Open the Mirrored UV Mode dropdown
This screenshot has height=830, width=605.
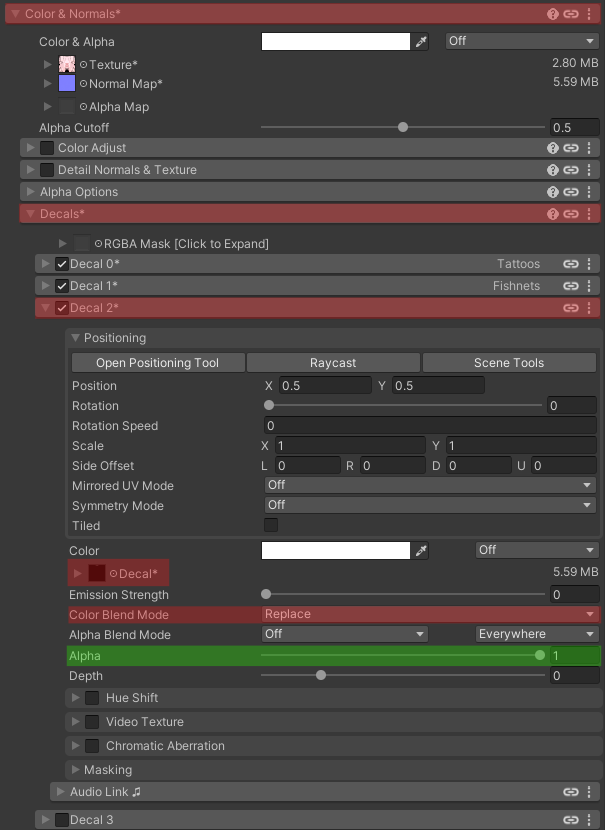(430, 486)
